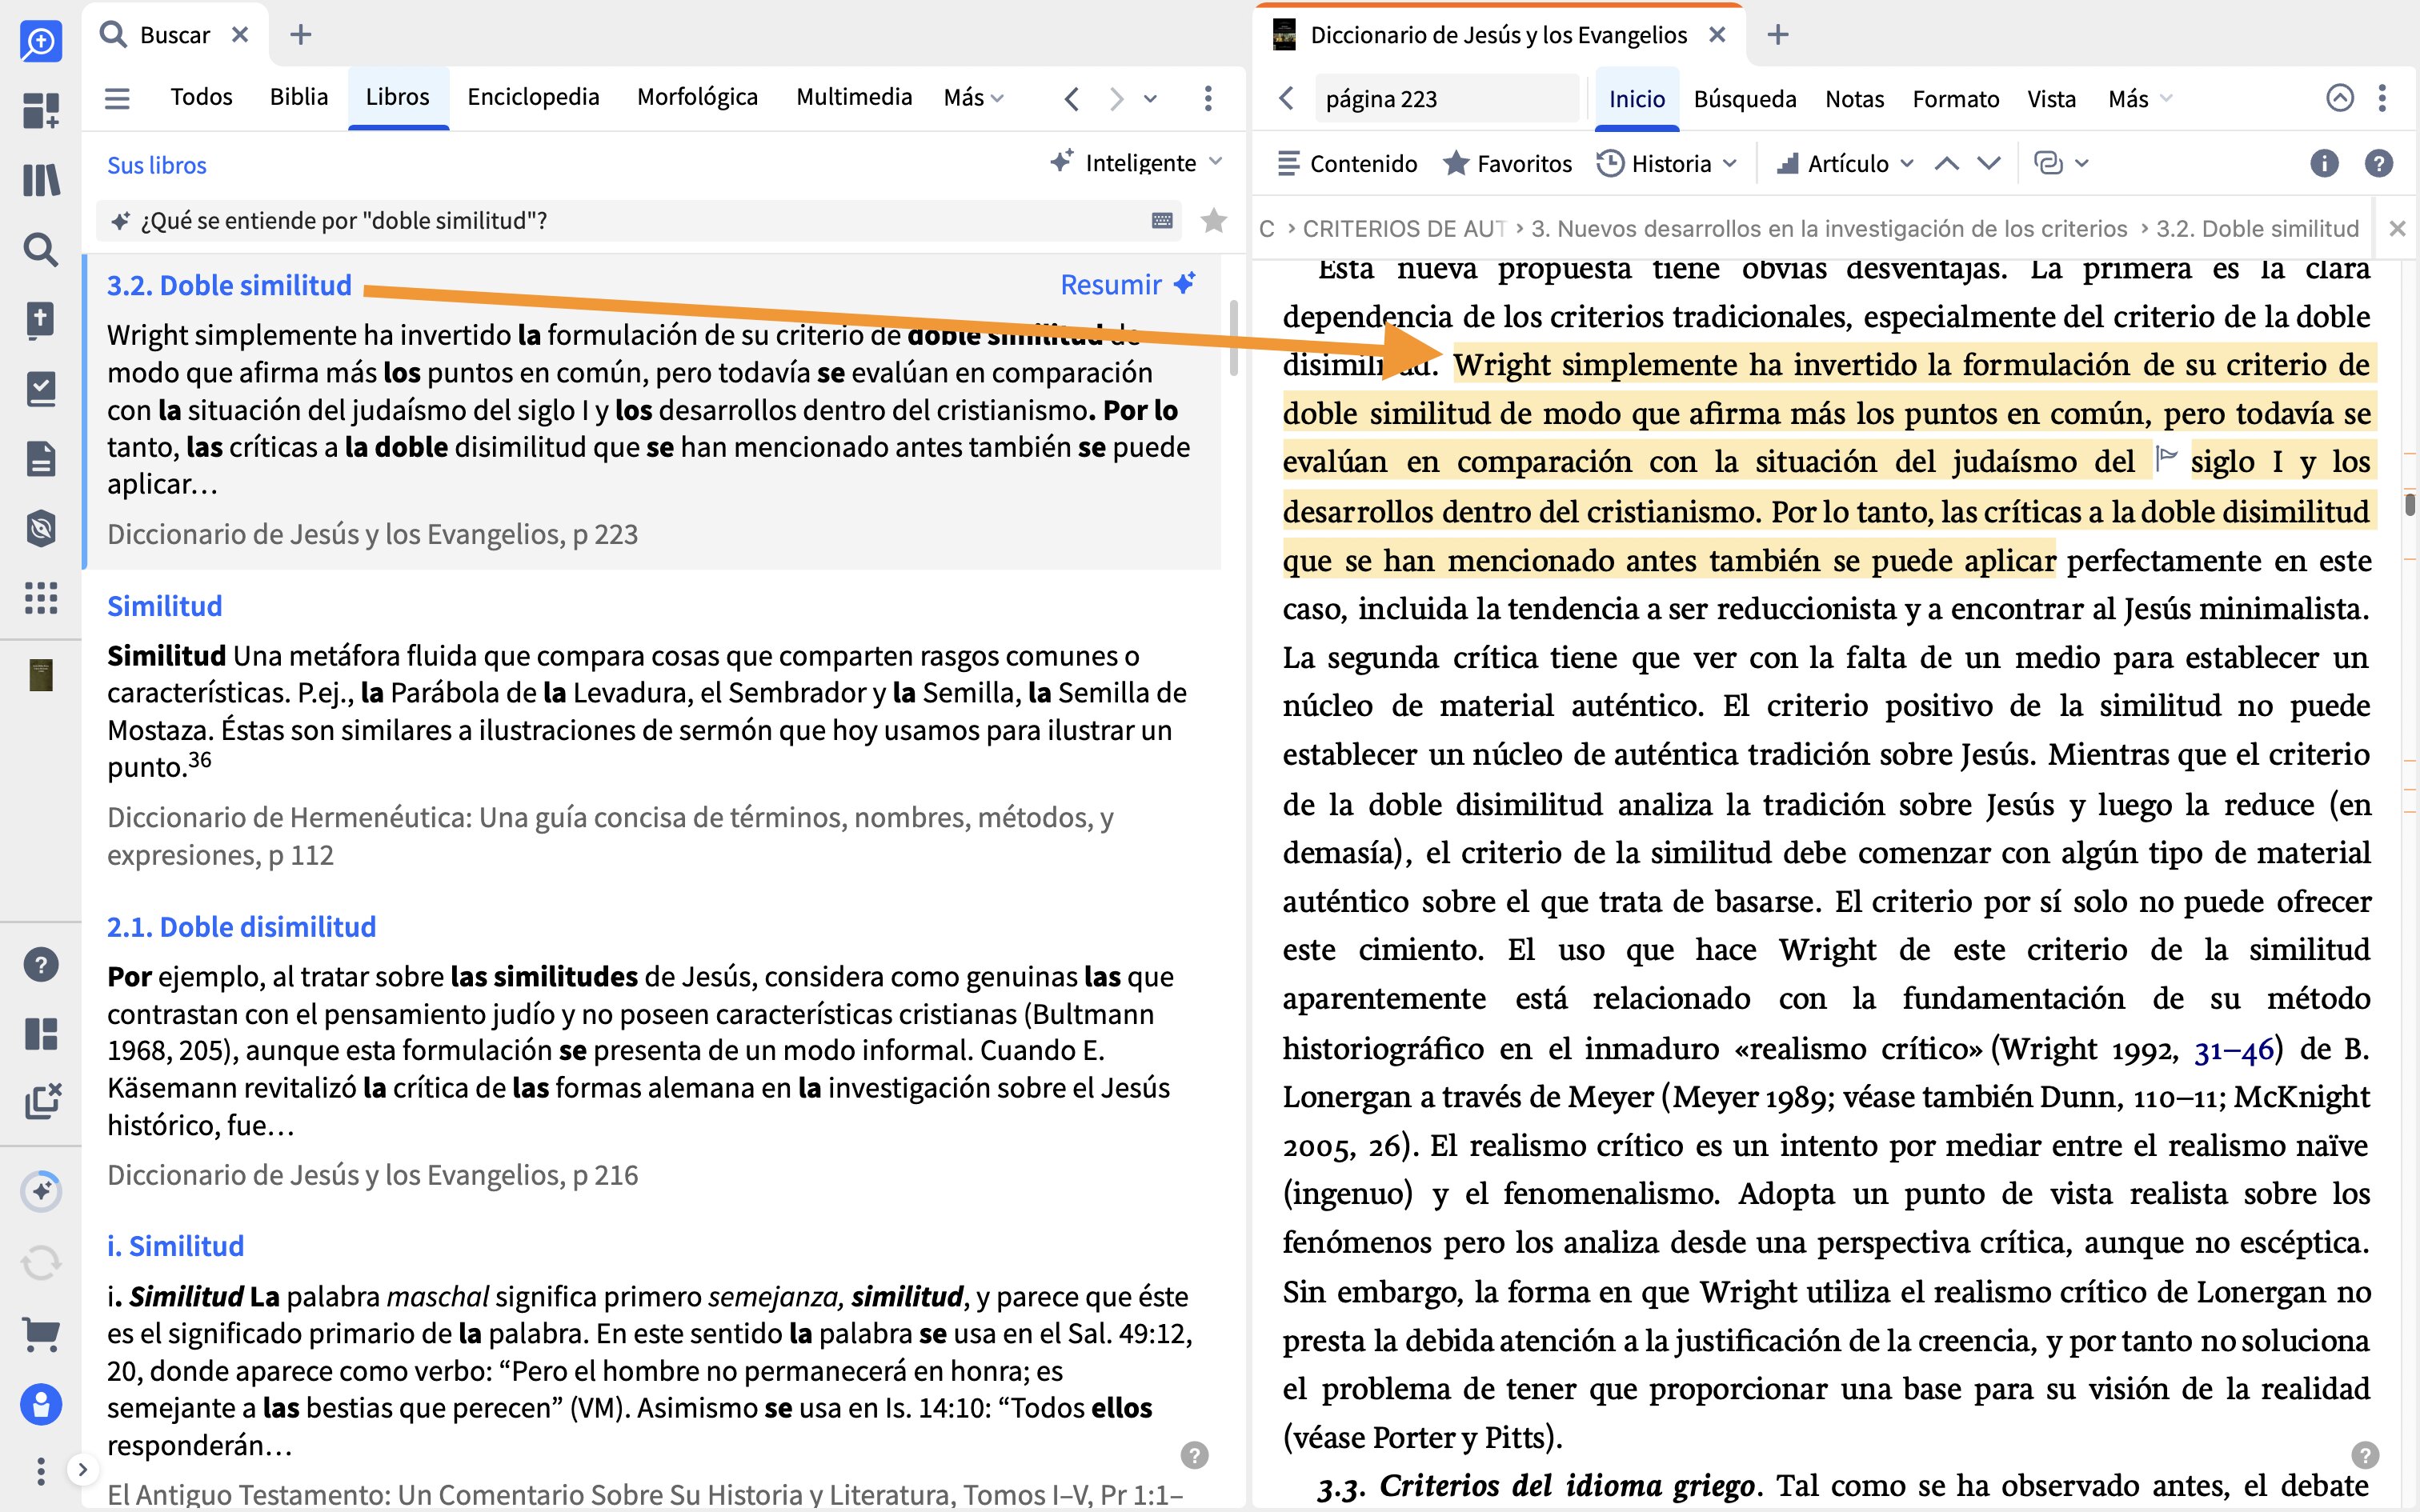Go back in search history

1072,98
